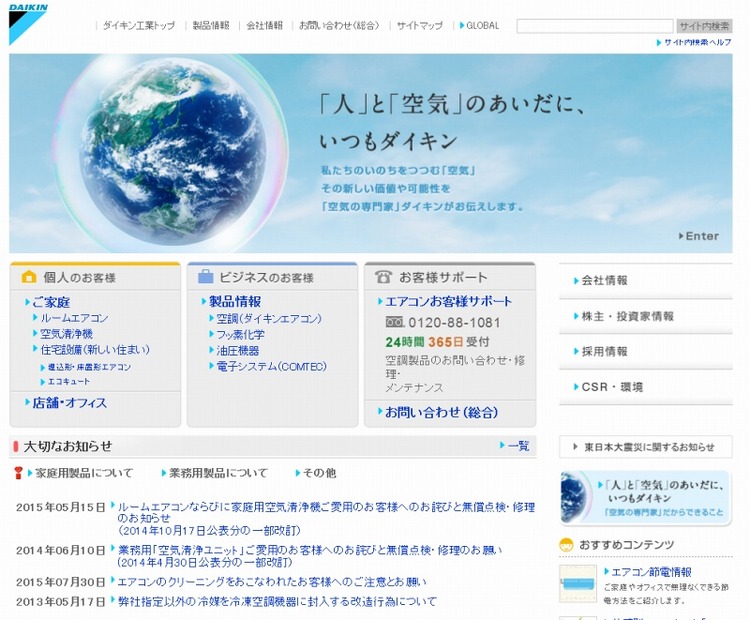Click the エアコン節電情報 thumbnail image
This screenshot has width=750, height=620.
578,584
